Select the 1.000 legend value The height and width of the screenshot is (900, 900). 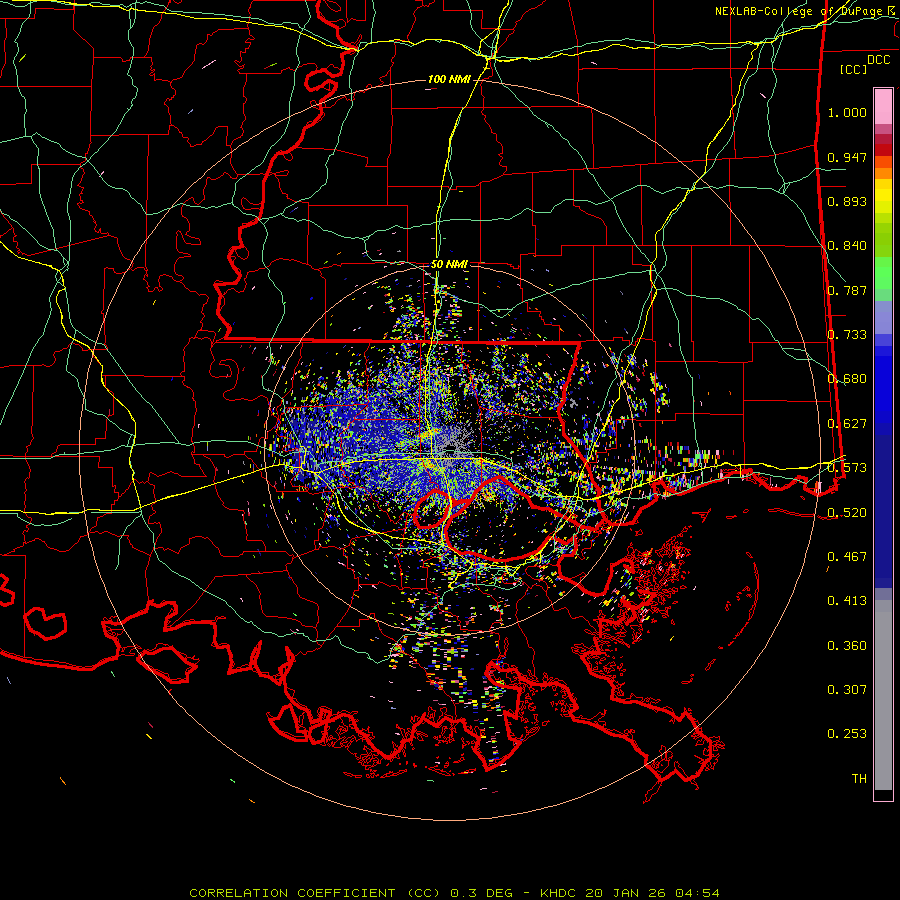[847, 112]
